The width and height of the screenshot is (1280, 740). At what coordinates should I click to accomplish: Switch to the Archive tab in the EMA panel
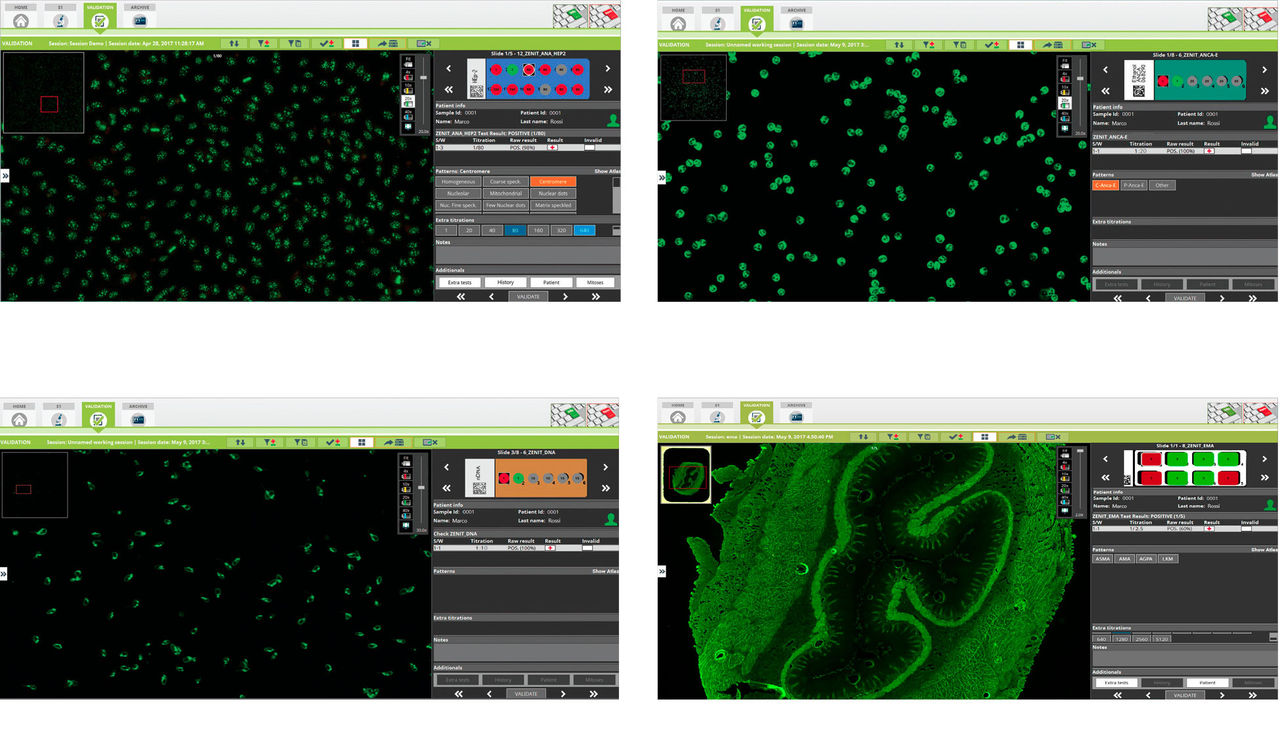tap(796, 413)
